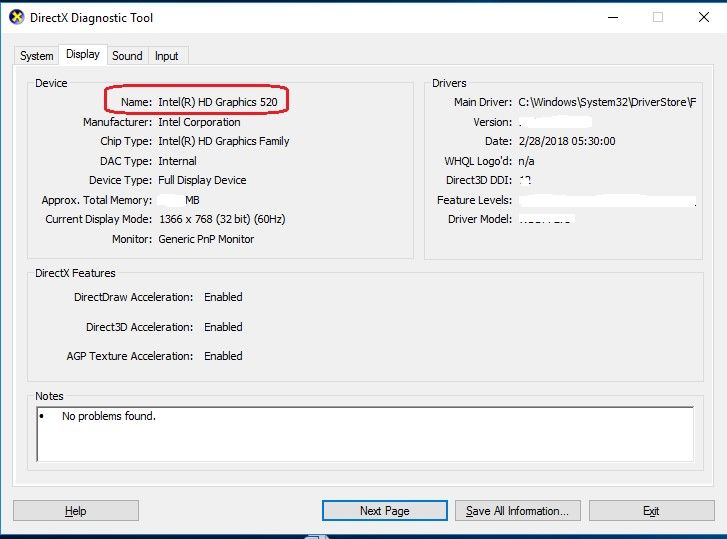The height and width of the screenshot is (539, 727).
Task: Click the 'Direct3D DDI:' label
Action: [479, 180]
